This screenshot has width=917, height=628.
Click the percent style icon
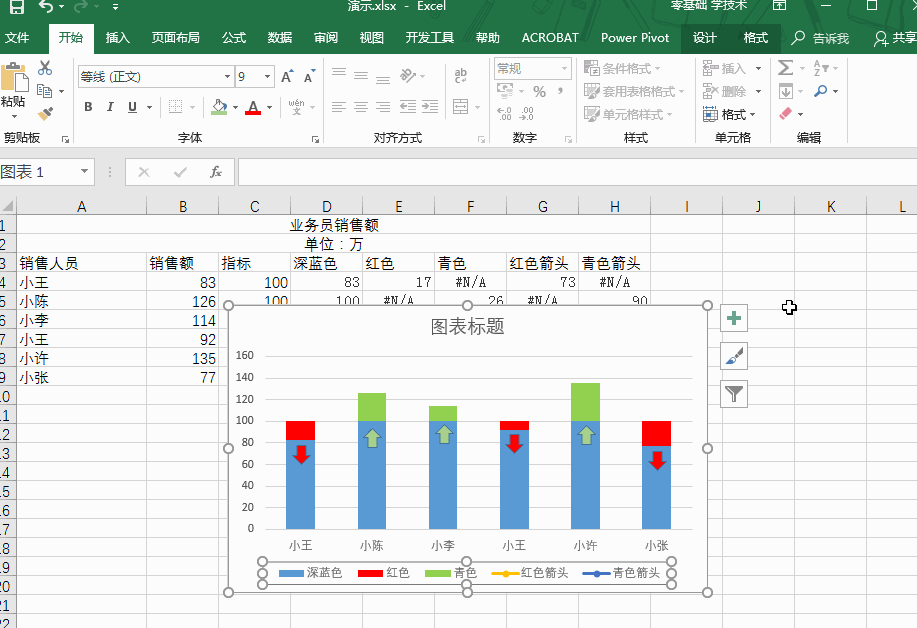pyautogui.click(x=539, y=91)
